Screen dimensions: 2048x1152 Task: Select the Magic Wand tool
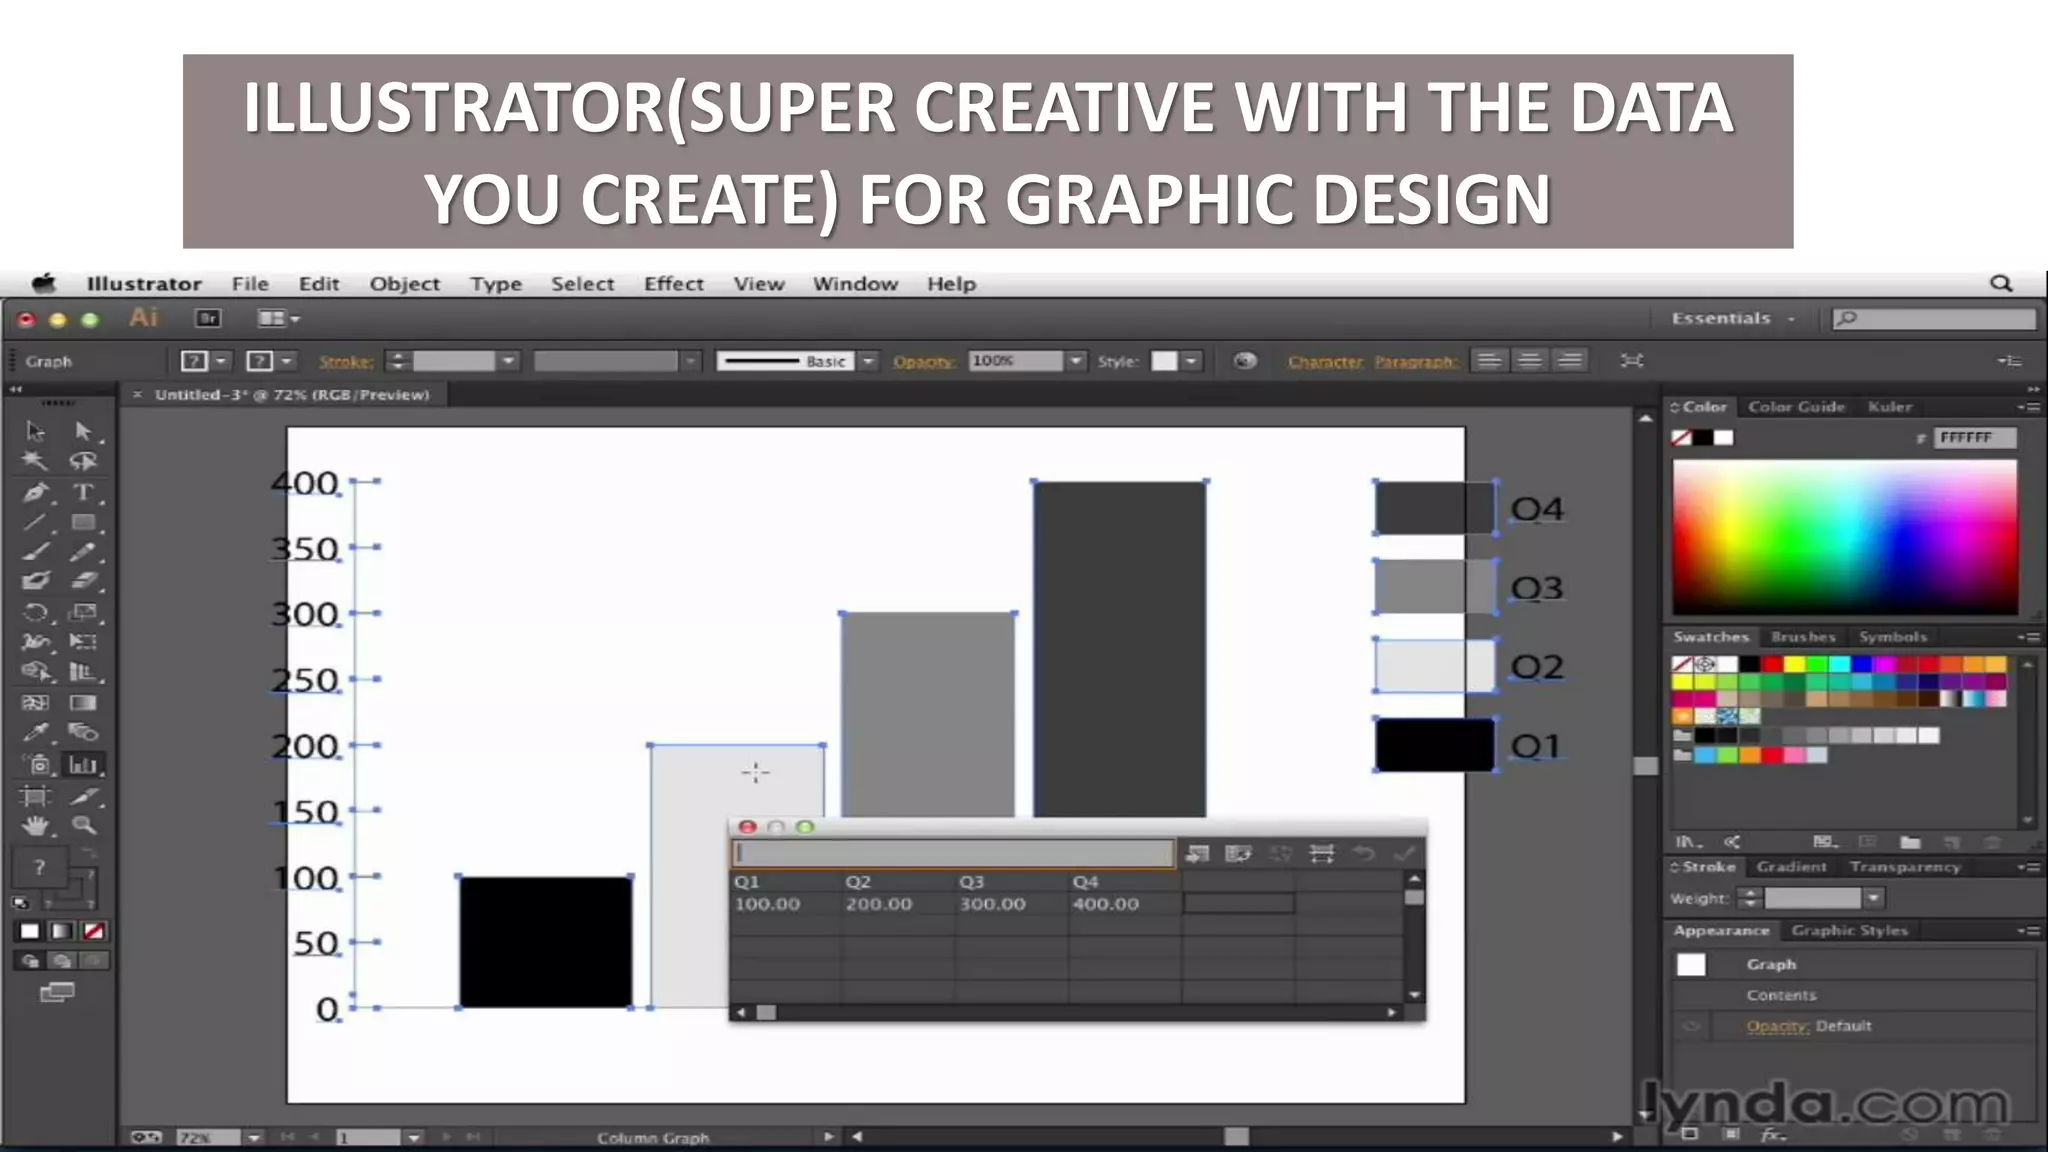point(36,461)
